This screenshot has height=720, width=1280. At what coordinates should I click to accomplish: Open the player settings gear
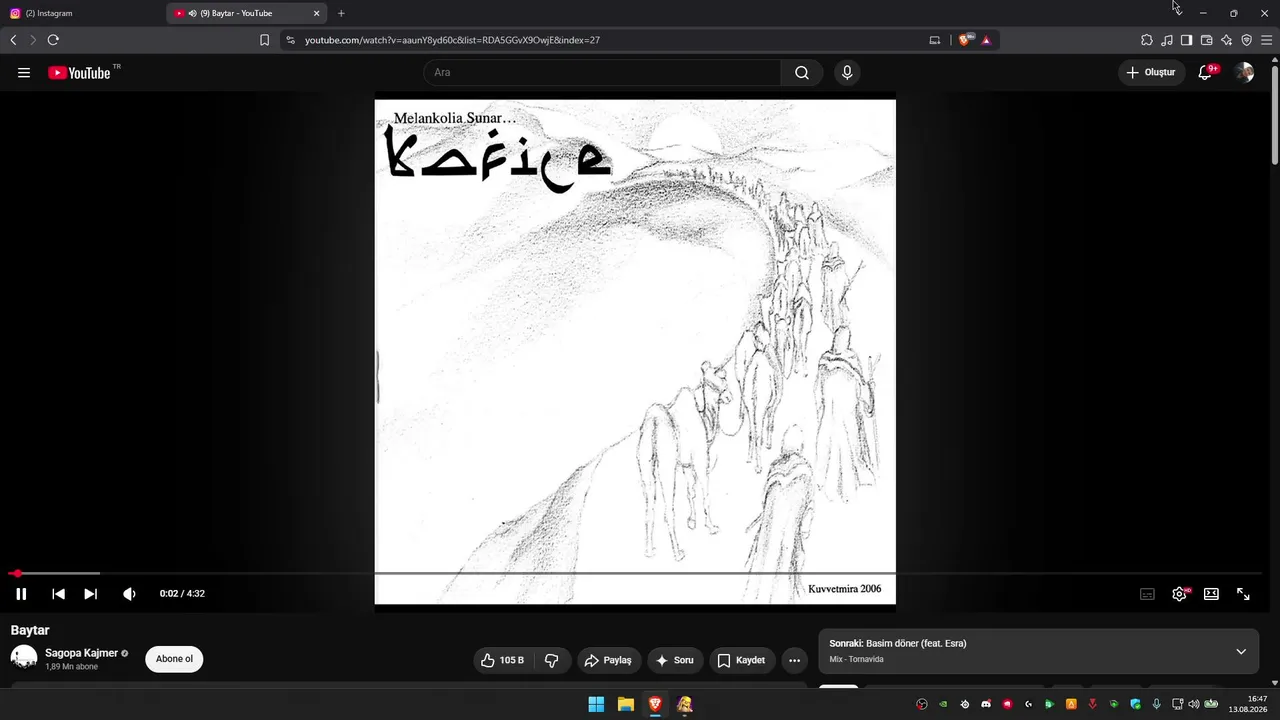1180,594
